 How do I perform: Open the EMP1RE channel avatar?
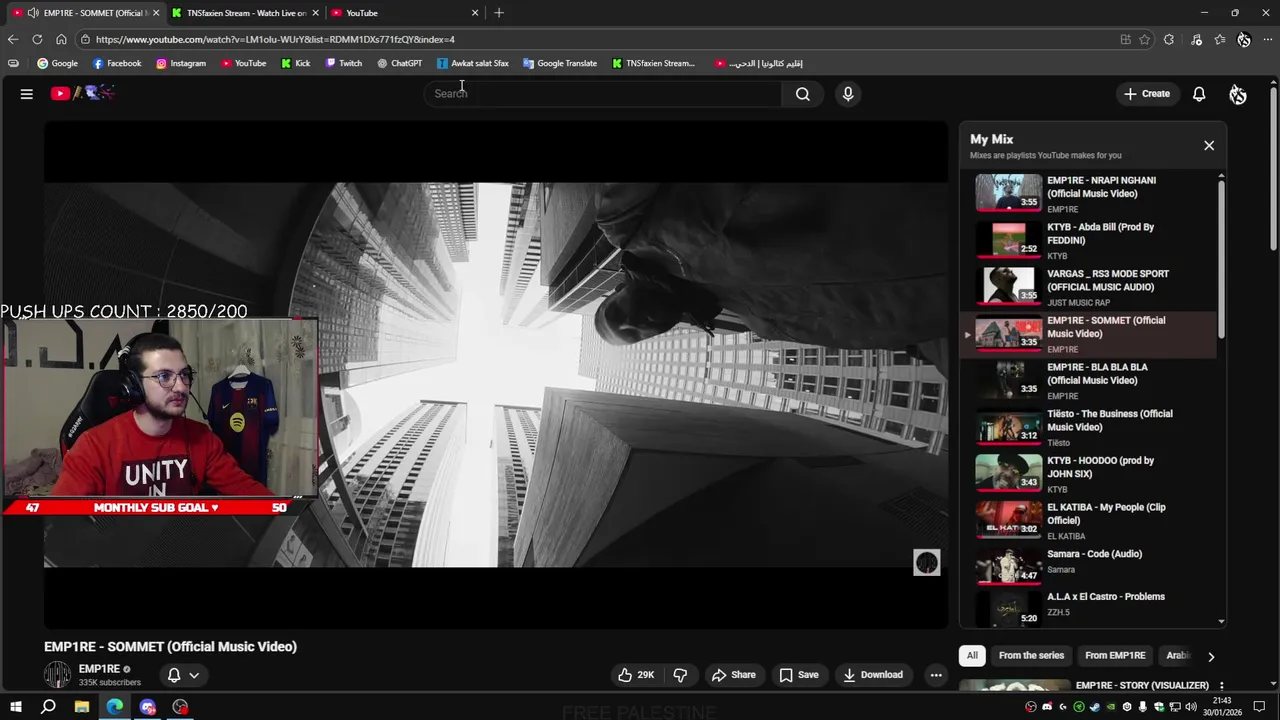click(x=57, y=675)
